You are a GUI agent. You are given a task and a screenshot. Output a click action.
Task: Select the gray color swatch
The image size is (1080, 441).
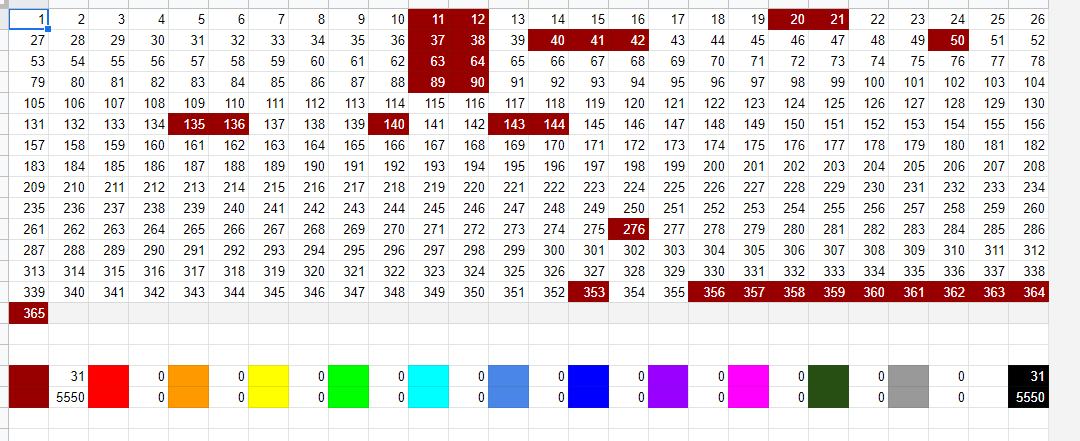pyautogui.click(x=908, y=387)
